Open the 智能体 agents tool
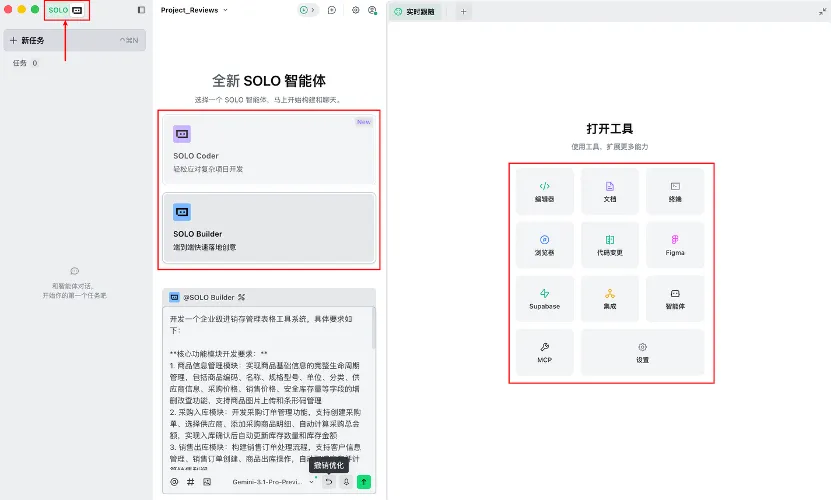Screen dimensions: 832x500 click(x=675, y=299)
